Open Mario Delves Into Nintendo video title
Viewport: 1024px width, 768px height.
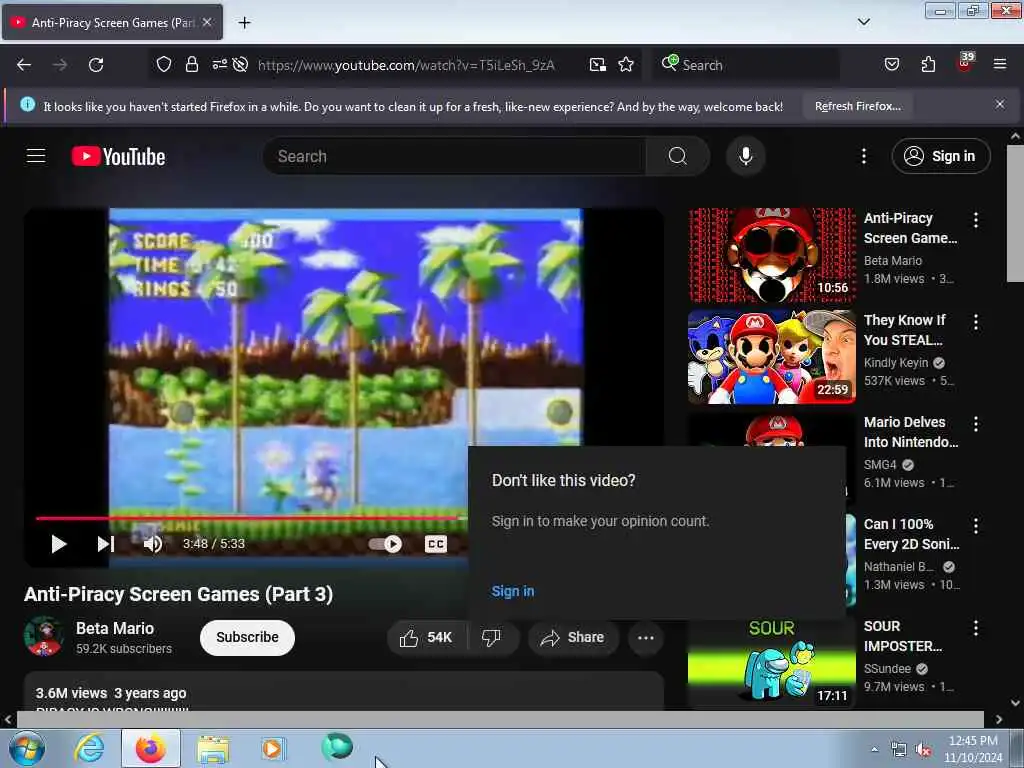911,432
